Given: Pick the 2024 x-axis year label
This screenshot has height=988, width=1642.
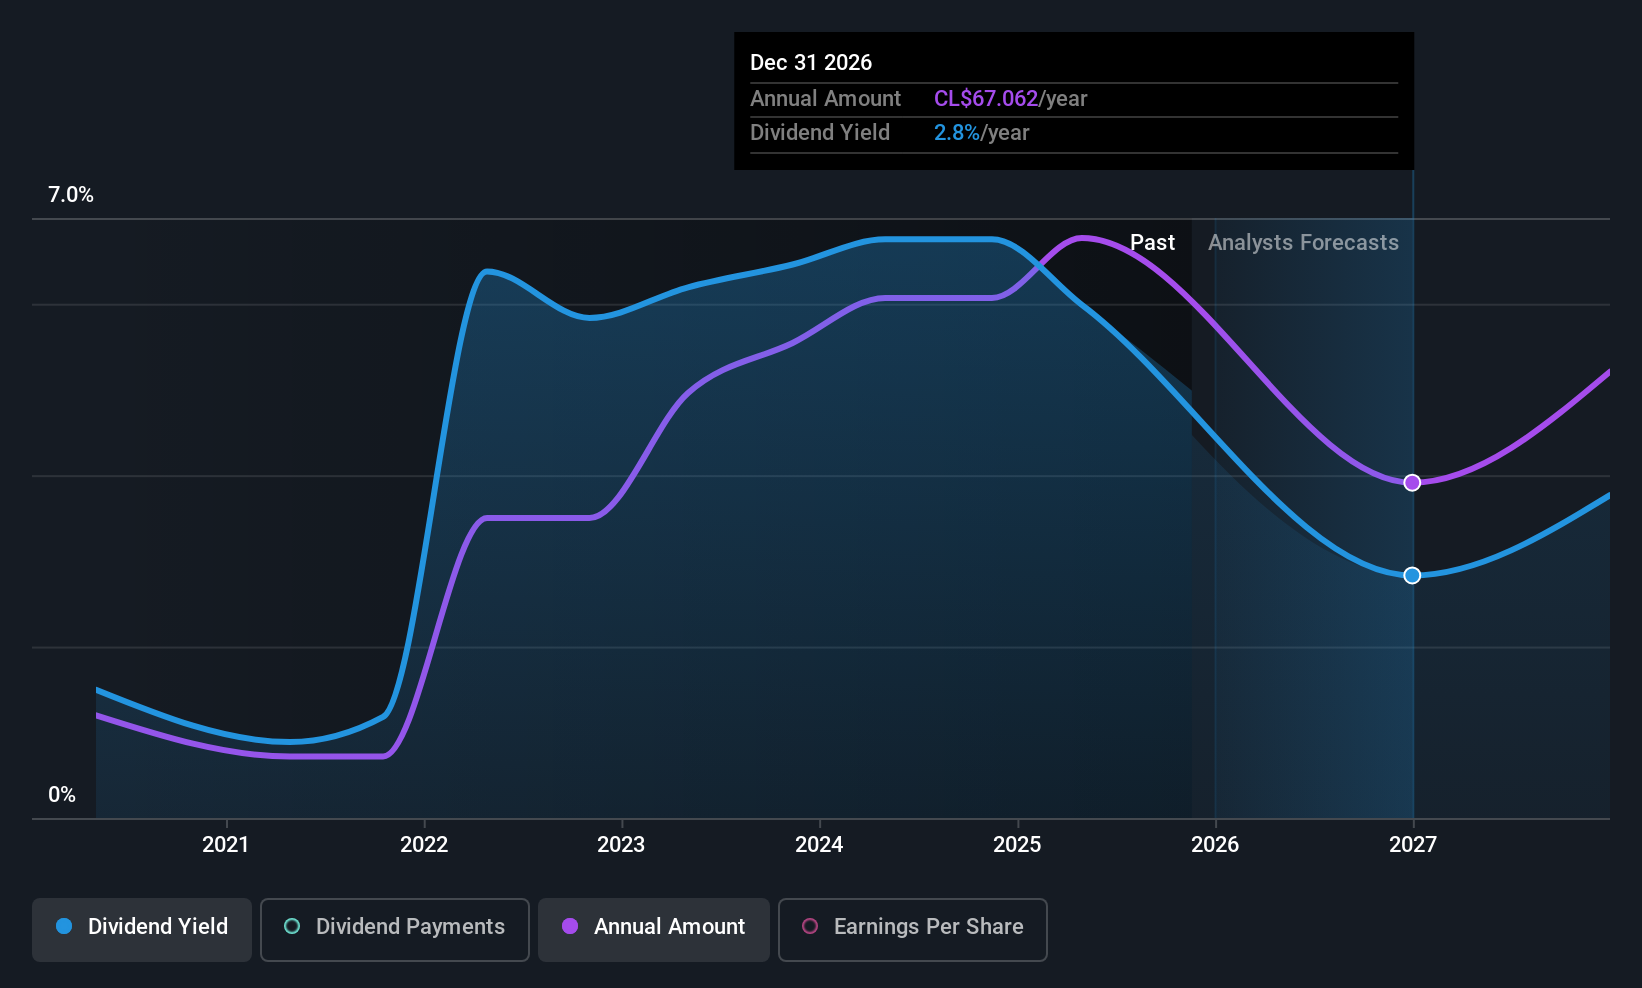Looking at the screenshot, I should pos(819,845).
